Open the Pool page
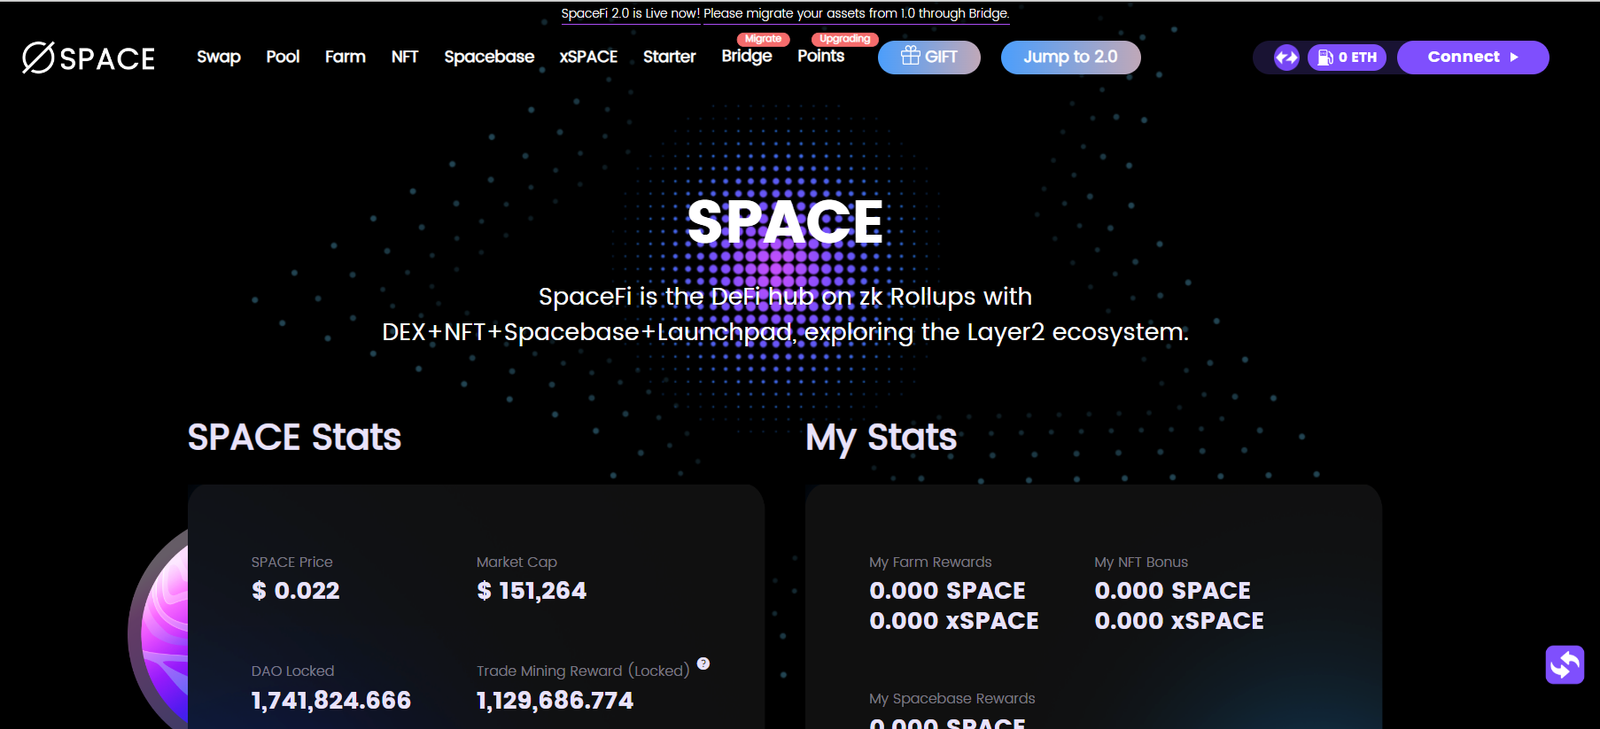The image size is (1600, 729). pos(283,57)
